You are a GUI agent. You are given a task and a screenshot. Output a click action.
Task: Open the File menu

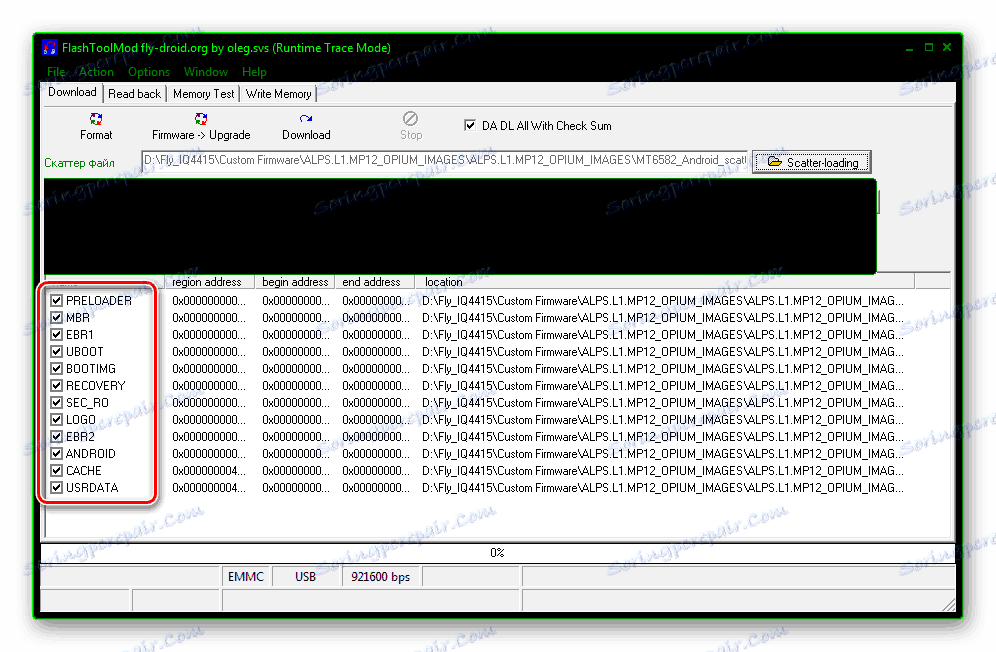tap(56, 72)
